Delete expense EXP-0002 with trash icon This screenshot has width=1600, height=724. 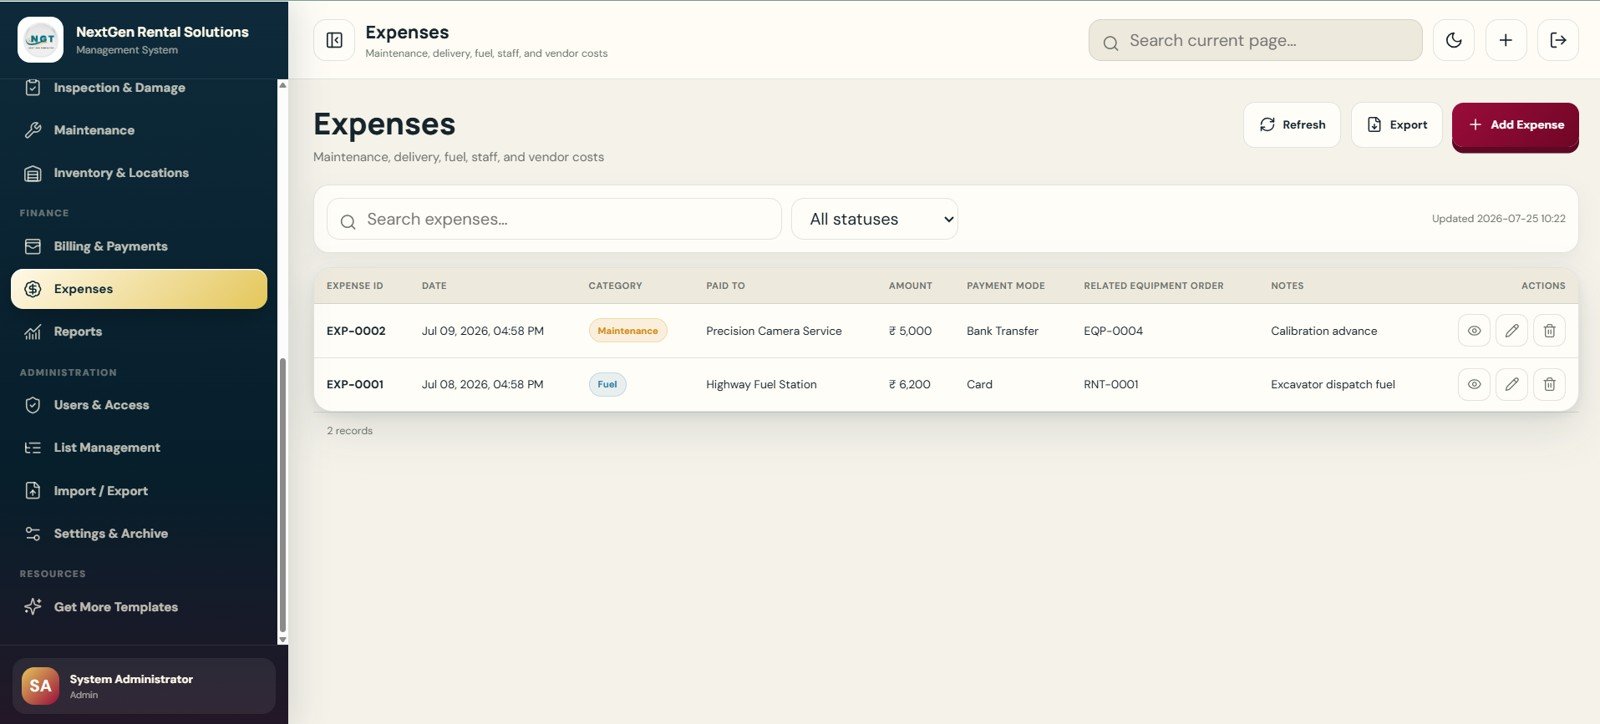pyautogui.click(x=1549, y=331)
